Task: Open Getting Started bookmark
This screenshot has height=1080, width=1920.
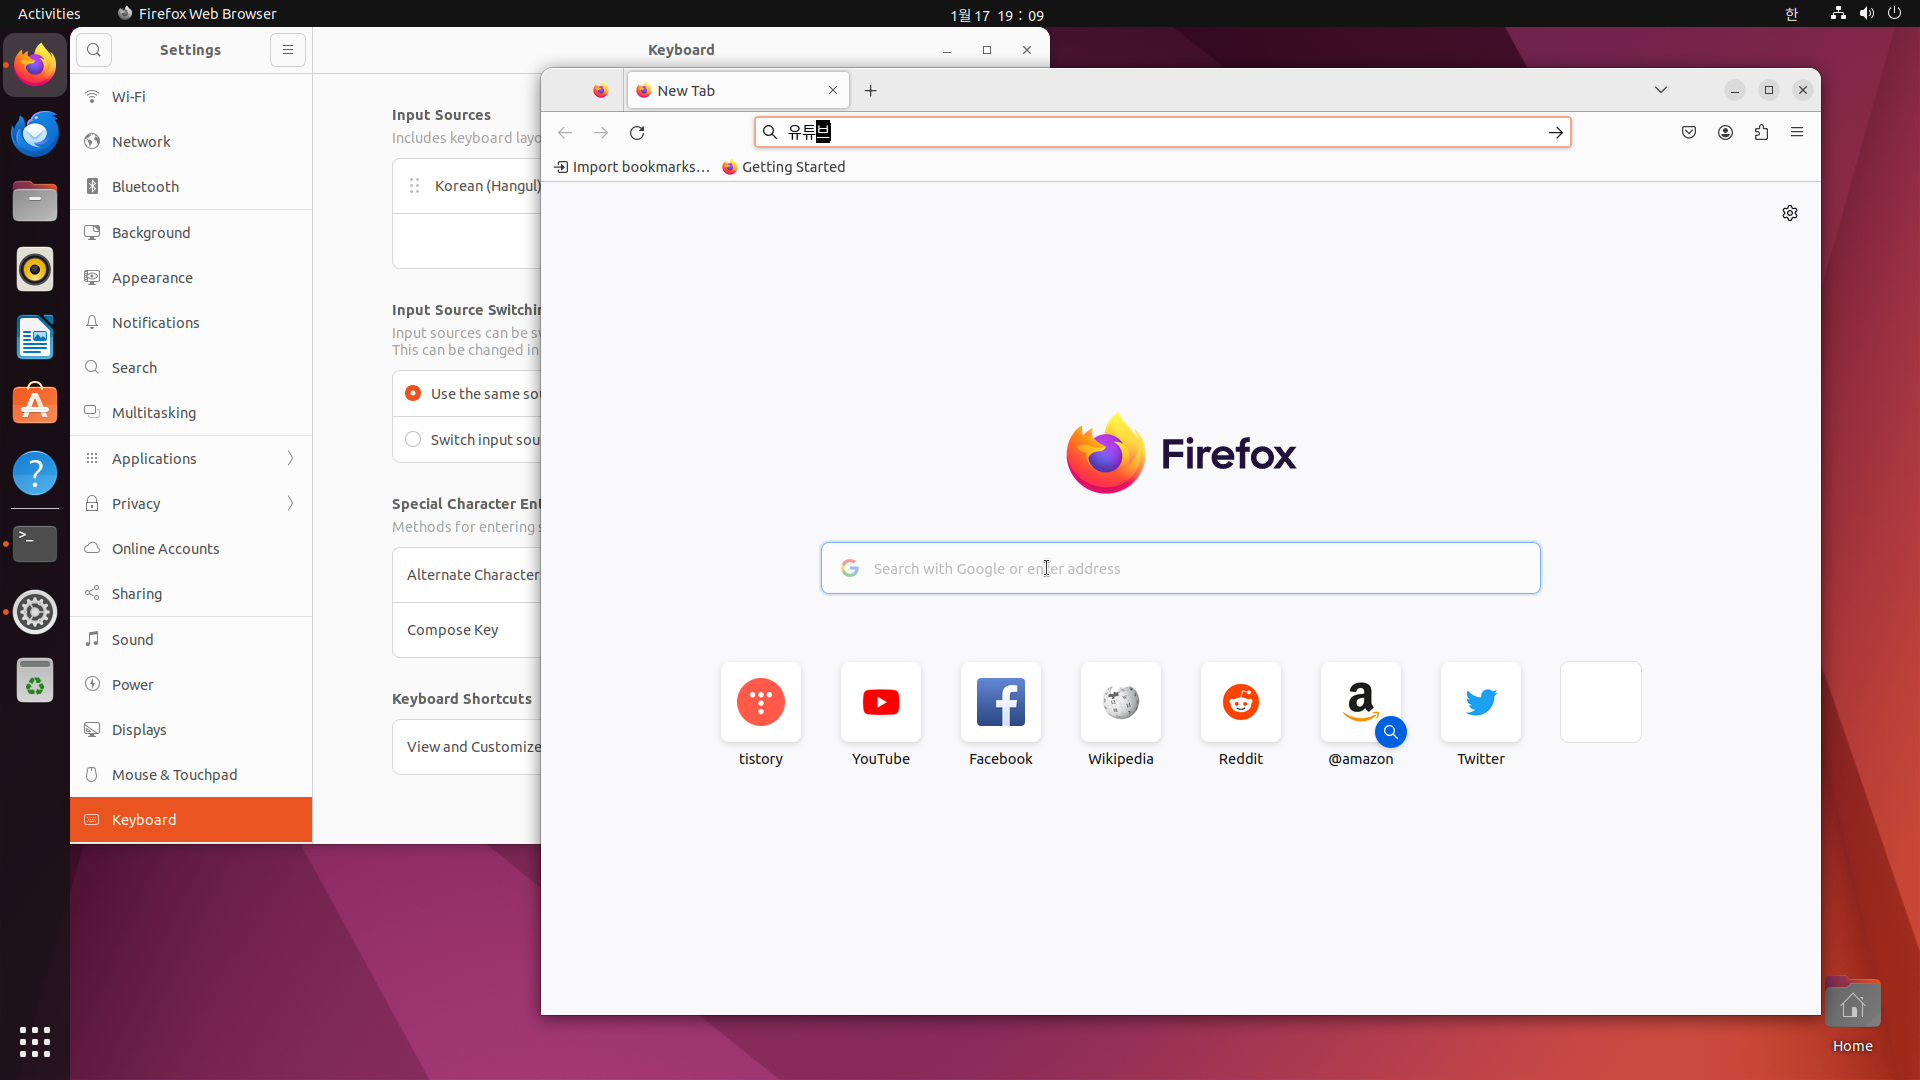Action: pos(783,167)
